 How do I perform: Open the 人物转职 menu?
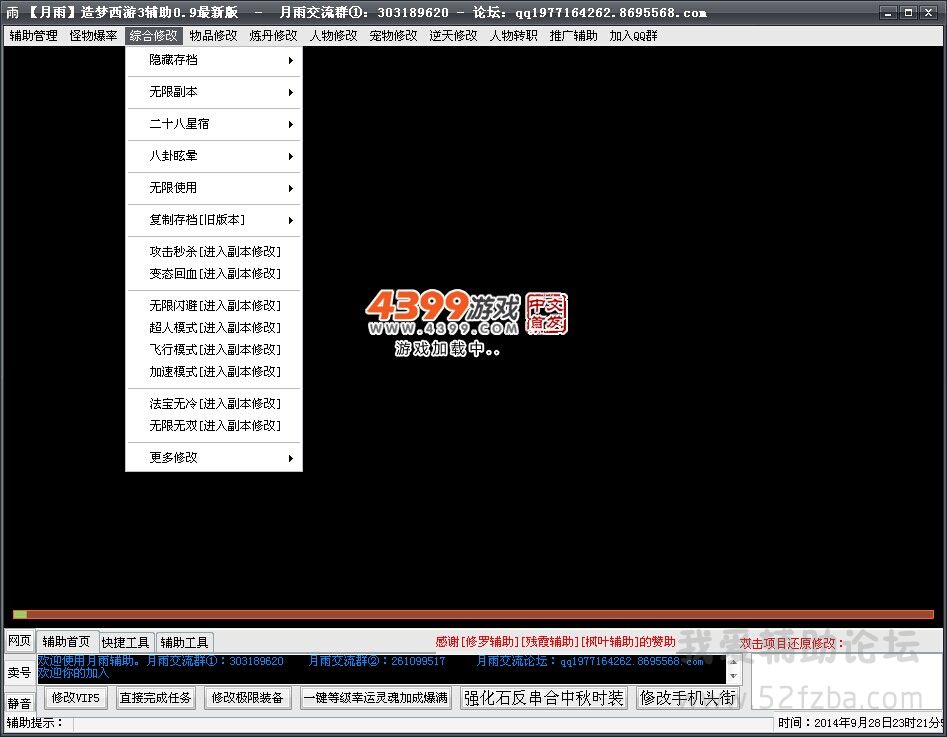click(x=513, y=36)
